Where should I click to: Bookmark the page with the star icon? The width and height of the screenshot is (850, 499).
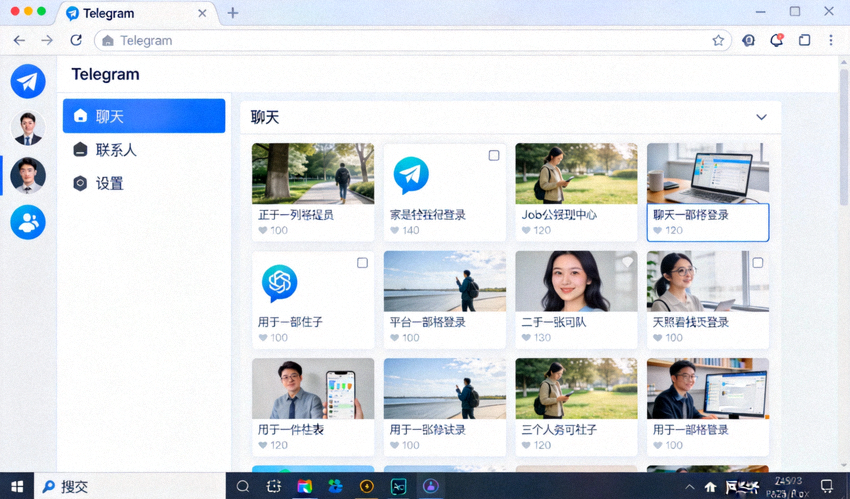pos(718,40)
